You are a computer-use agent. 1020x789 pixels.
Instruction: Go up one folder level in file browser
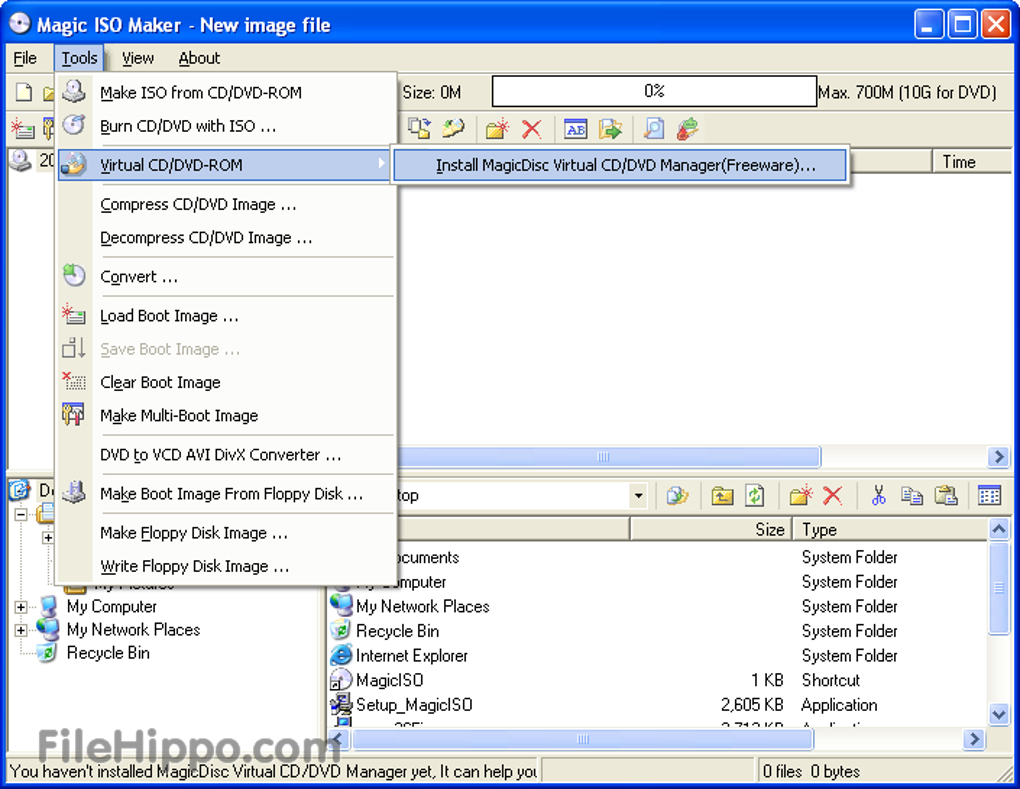(722, 496)
